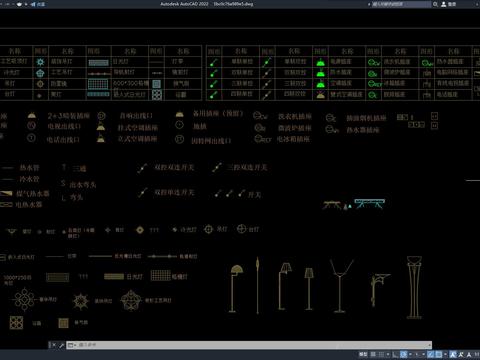This screenshot has height=360, width=480.
Task: Open snap mode settings dropdown arrow
Action: (388, 354)
